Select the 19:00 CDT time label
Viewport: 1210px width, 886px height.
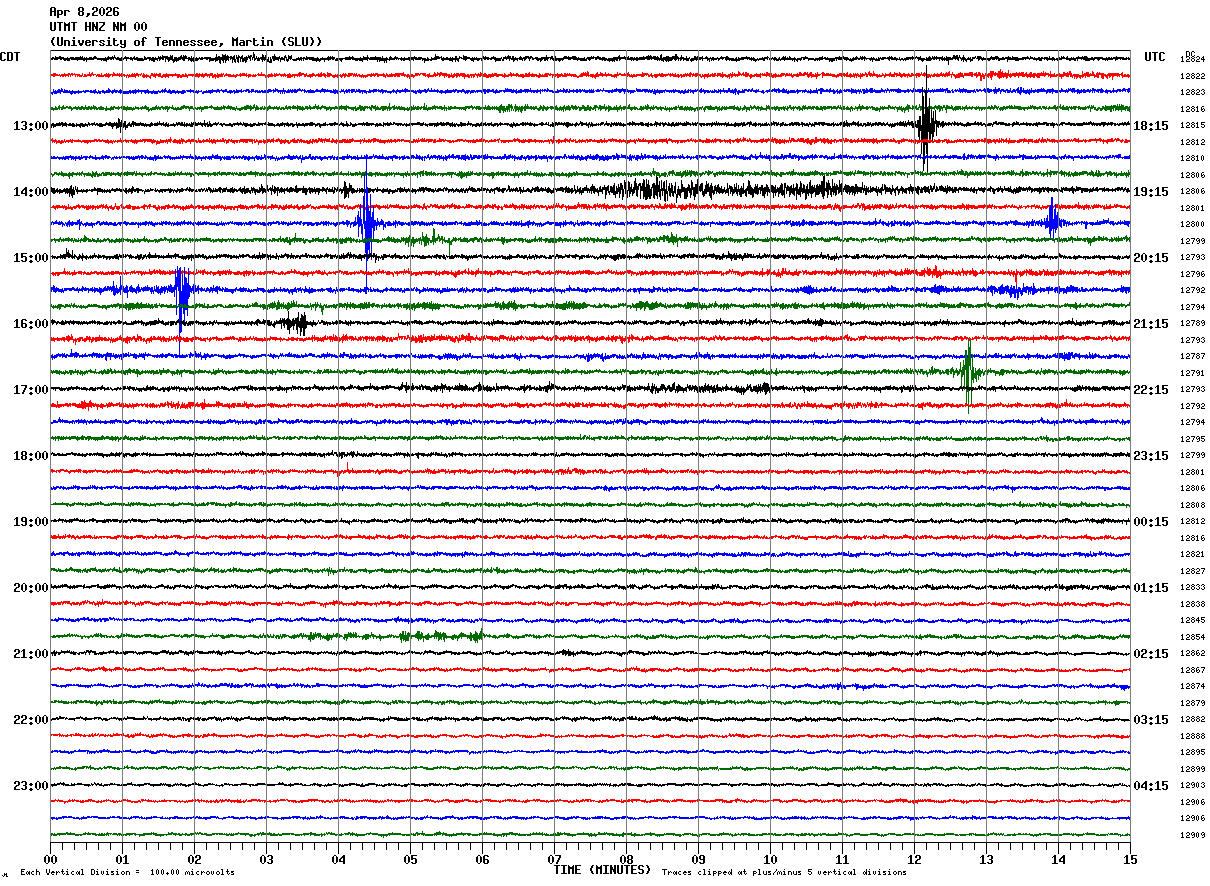30,521
